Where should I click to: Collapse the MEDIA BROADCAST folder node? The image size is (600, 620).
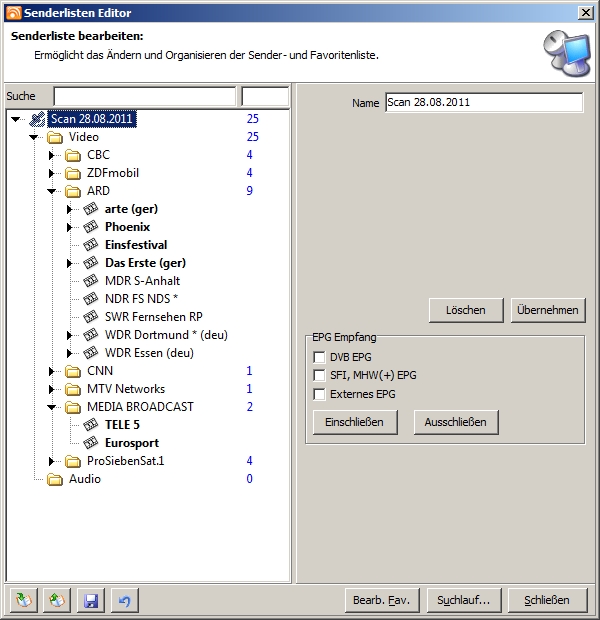51,407
